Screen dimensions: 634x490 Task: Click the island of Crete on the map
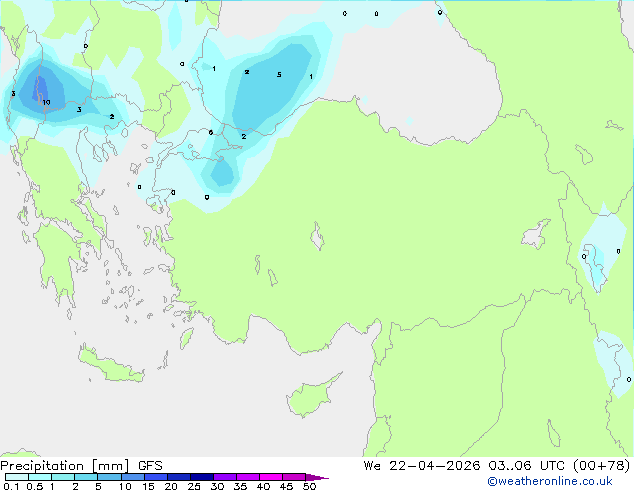111,365
